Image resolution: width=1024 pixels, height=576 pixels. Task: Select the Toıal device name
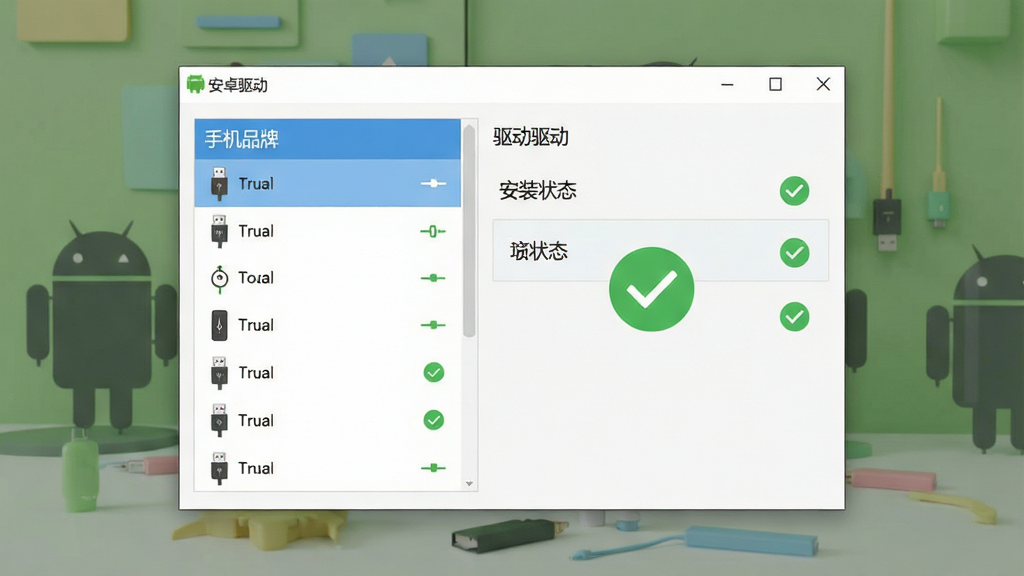click(x=256, y=278)
